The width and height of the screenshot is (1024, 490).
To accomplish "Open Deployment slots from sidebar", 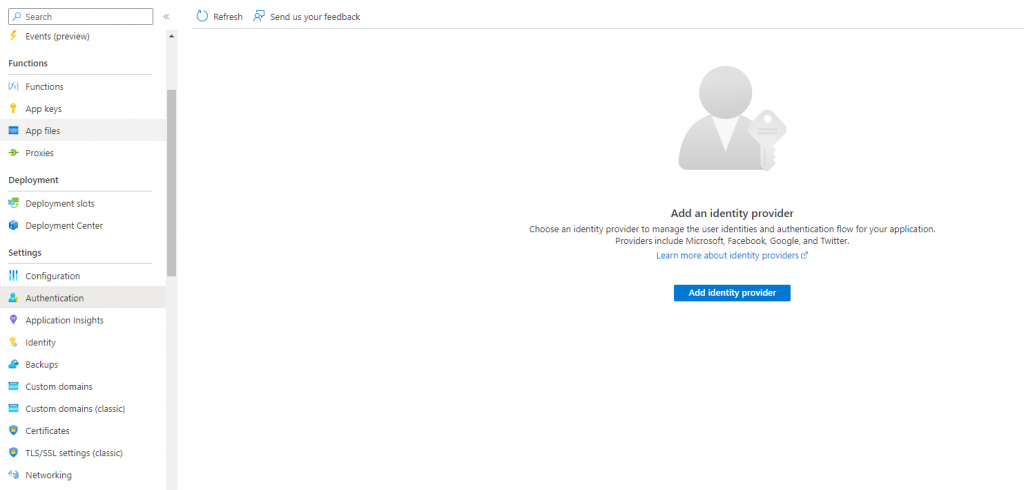I will [x=59, y=204].
